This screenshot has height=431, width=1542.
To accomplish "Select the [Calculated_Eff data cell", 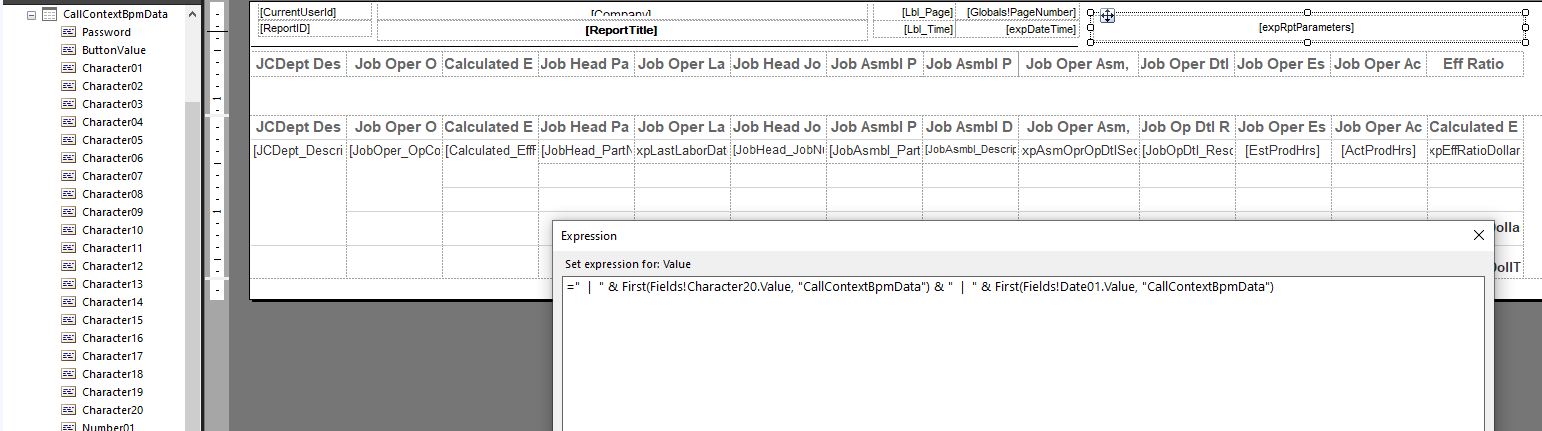I will [490, 151].
